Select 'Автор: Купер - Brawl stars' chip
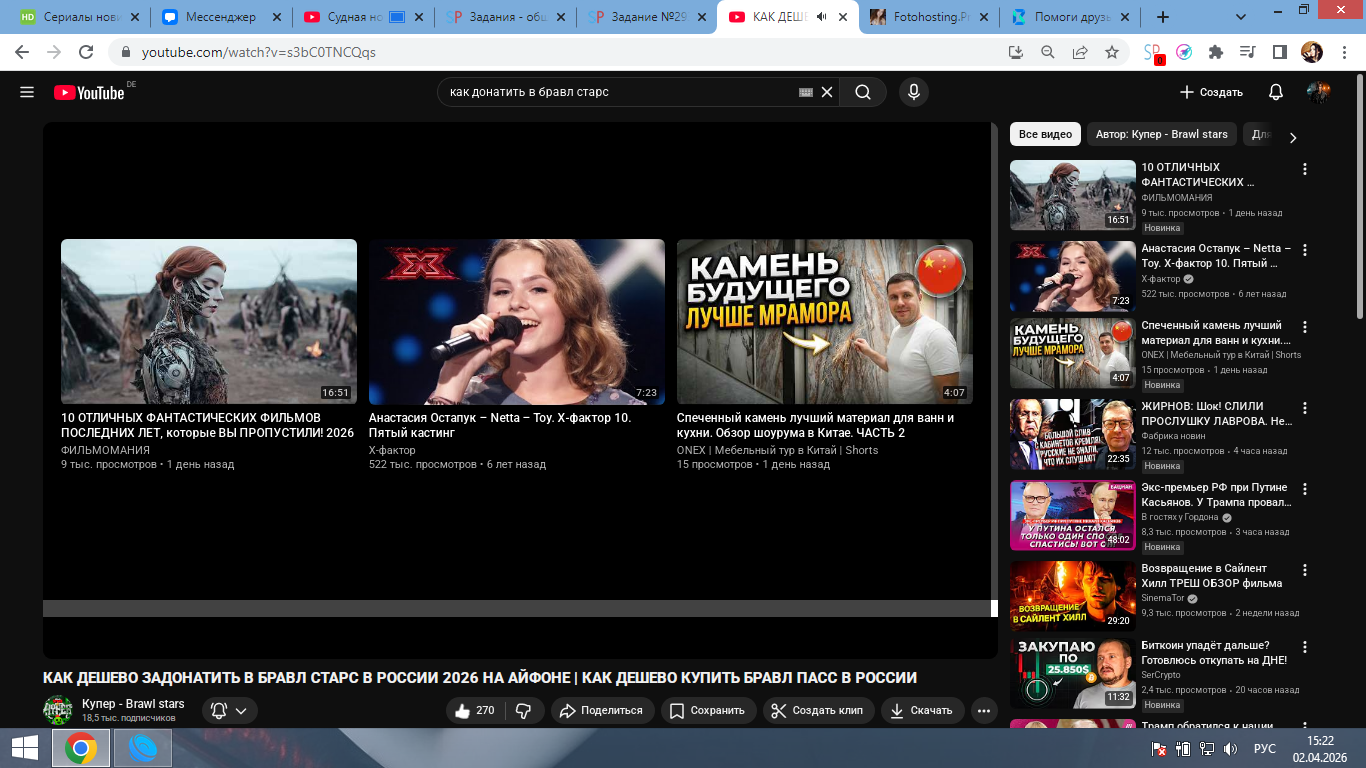Image resolution: width=1366 pixels, height=768 pixels. 1161,134
